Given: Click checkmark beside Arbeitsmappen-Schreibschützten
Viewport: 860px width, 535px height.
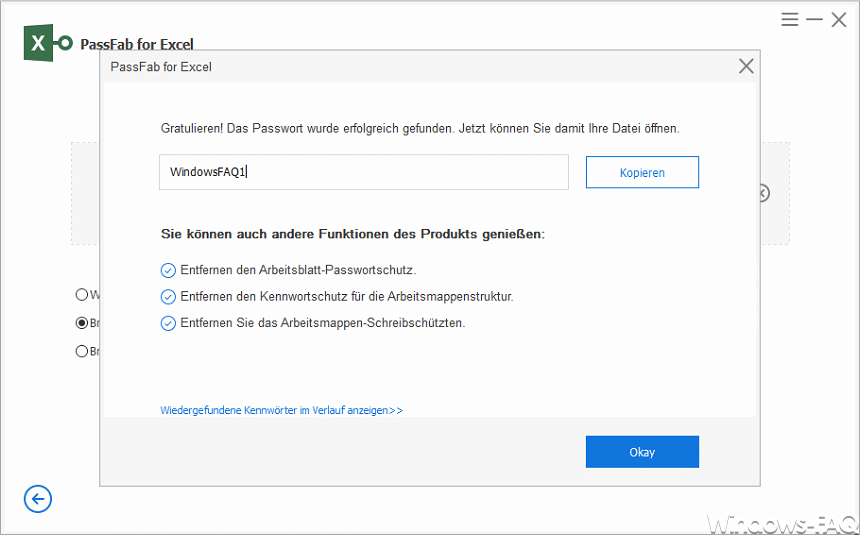Looking at the screenshot, I should tap(168, 323).
